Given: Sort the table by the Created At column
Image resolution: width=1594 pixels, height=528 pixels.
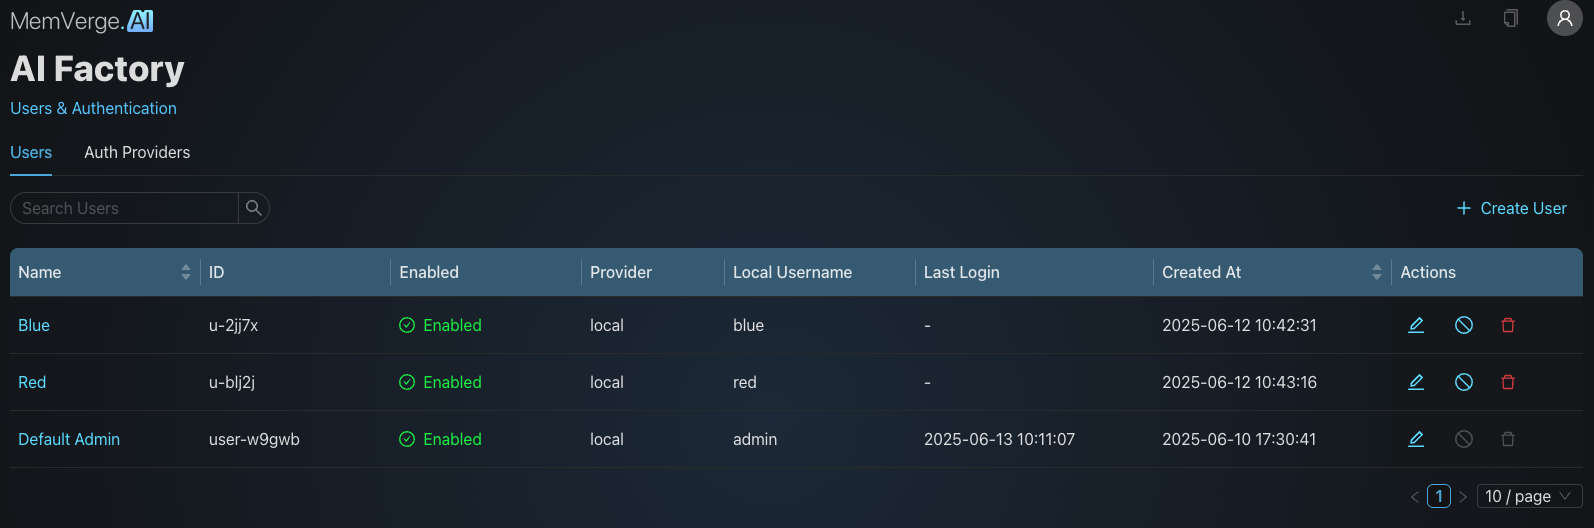Looking at the screenshot, I should [x=1376, y=272].
